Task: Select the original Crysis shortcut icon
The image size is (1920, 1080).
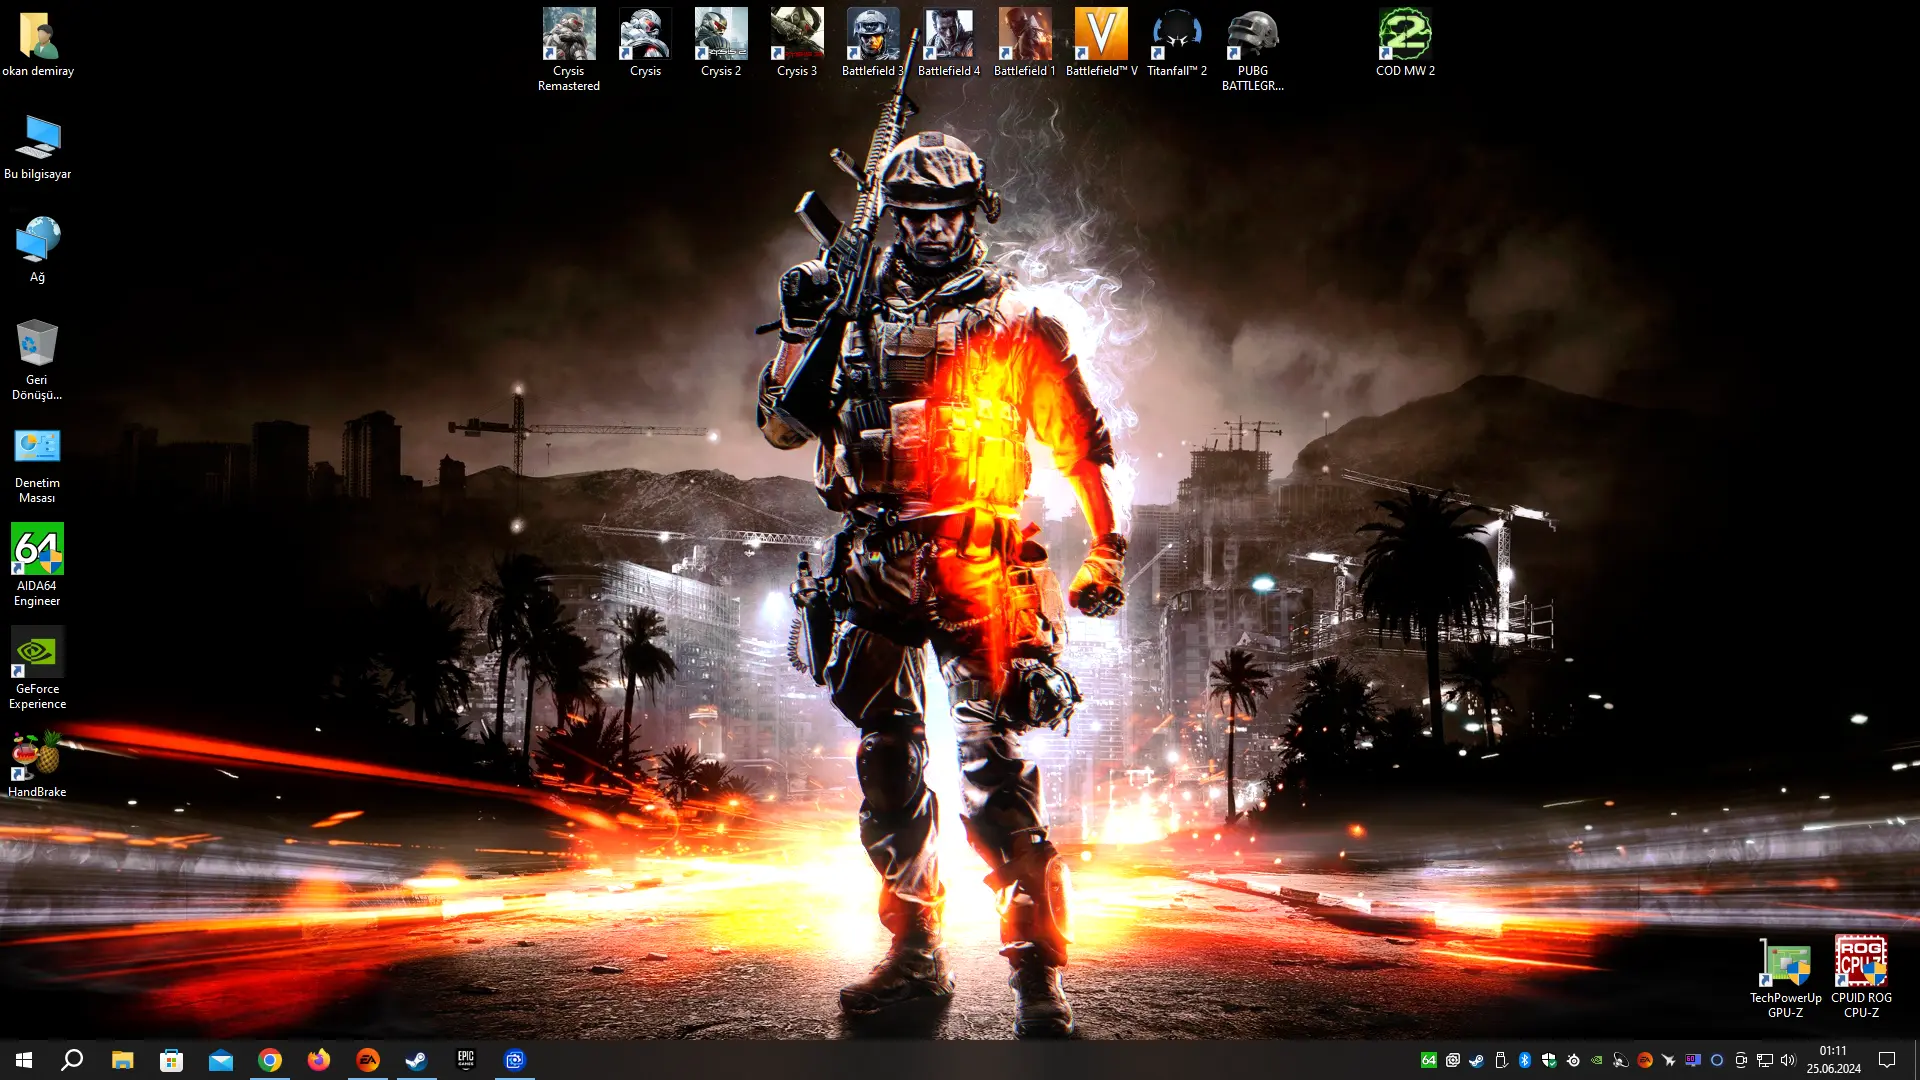Action: (645, 43)
